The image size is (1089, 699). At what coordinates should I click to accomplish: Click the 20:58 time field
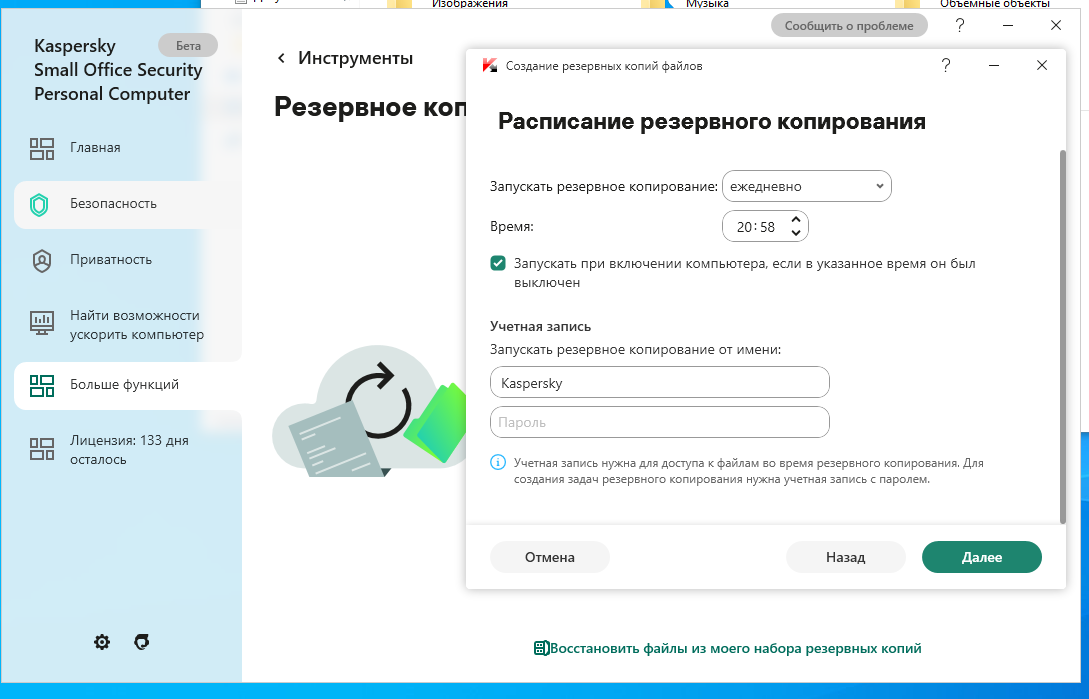pyautogui.click(x=756, y=227)
